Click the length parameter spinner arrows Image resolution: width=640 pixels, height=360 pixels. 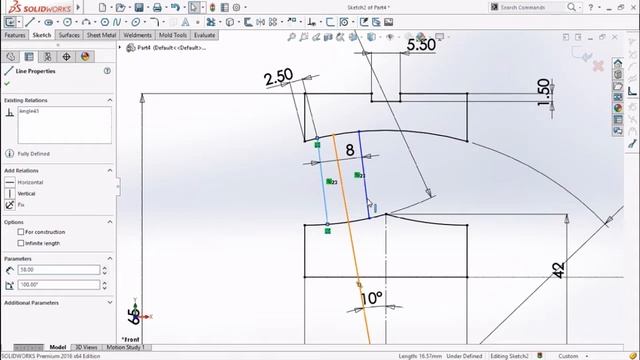[104, 270]
